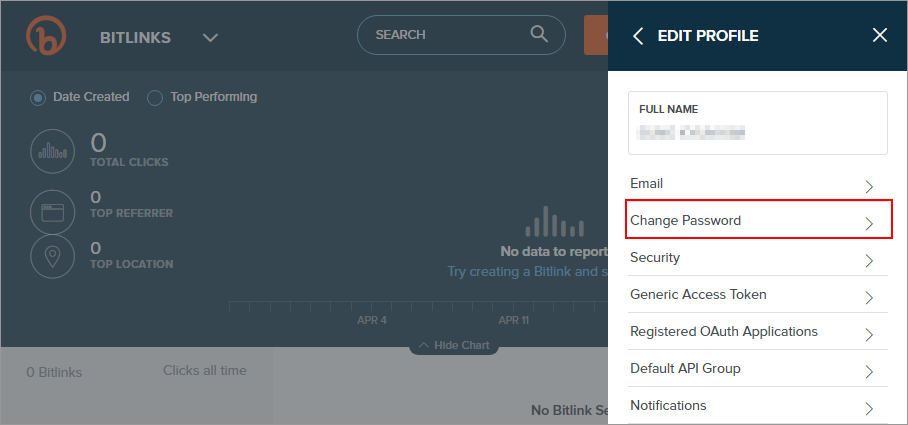
Task: Select the Date Created radio button
Action: 38,98
